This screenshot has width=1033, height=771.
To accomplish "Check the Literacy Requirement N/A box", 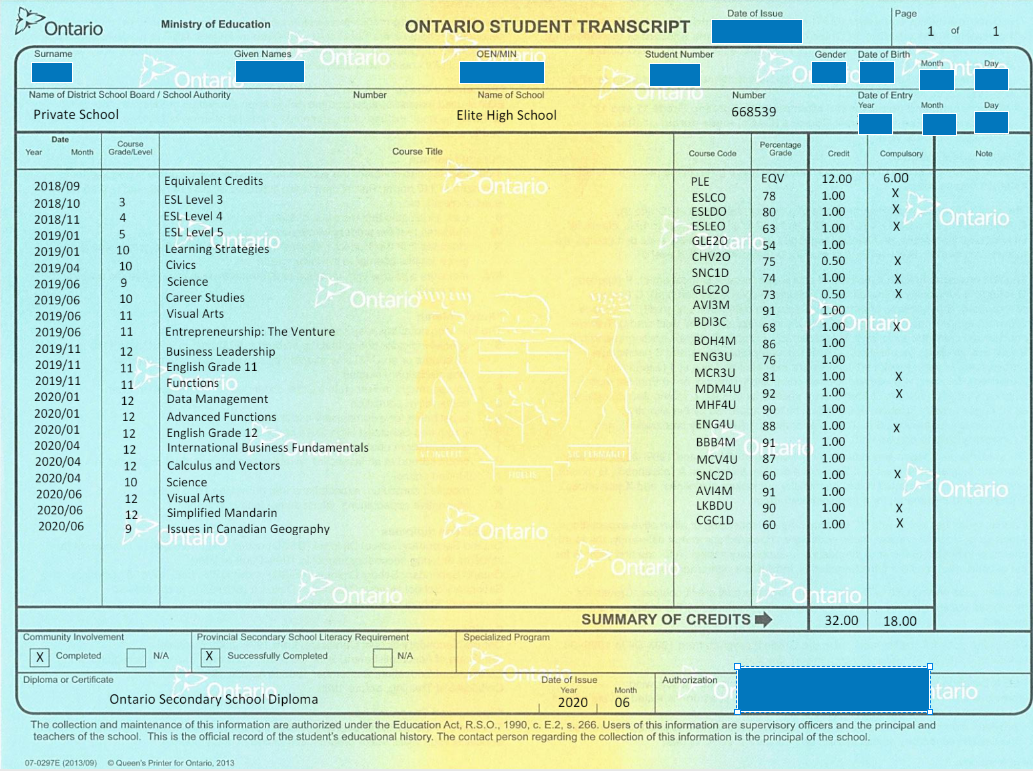I will (x=383, y=657).
